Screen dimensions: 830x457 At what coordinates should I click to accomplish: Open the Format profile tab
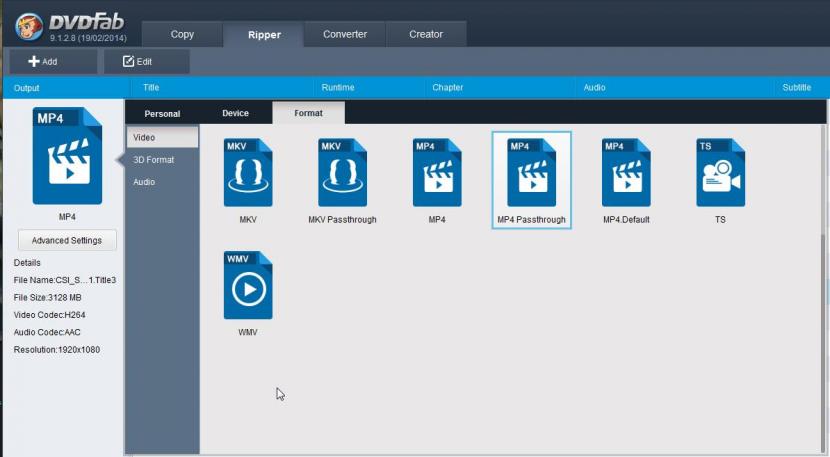pos(309,113)
